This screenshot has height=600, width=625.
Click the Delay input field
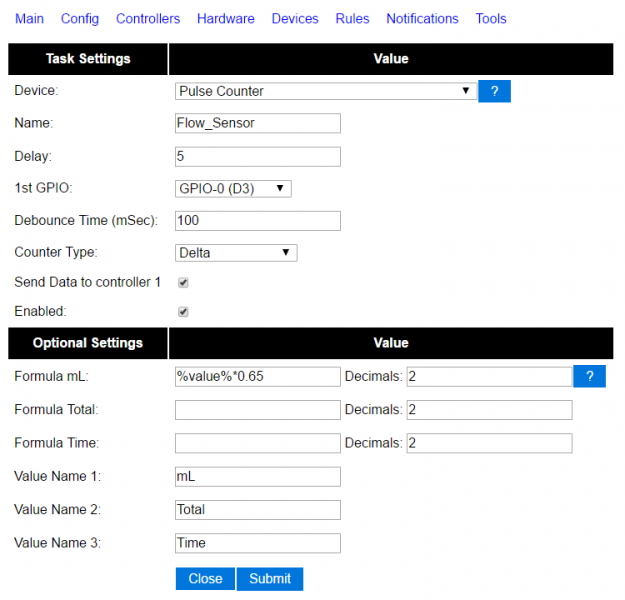point(257,156)
